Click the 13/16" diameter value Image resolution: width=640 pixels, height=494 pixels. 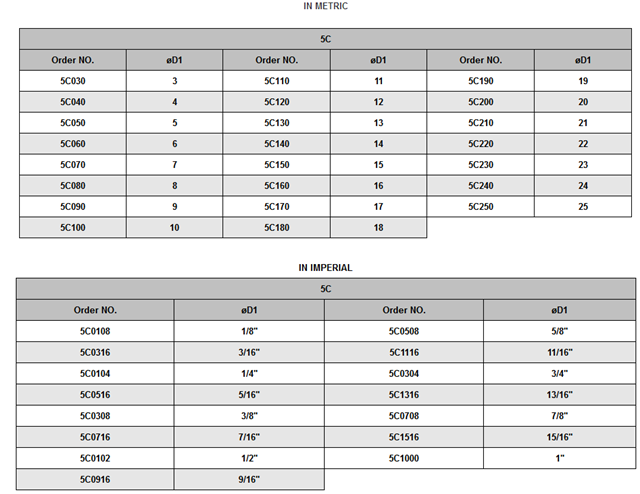tap(560, 395)
